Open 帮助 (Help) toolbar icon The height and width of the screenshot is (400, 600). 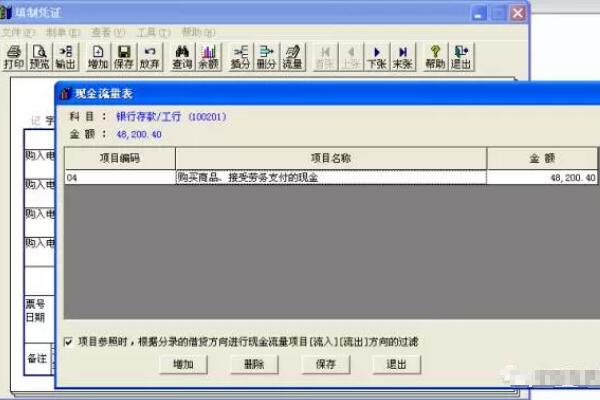434,56
